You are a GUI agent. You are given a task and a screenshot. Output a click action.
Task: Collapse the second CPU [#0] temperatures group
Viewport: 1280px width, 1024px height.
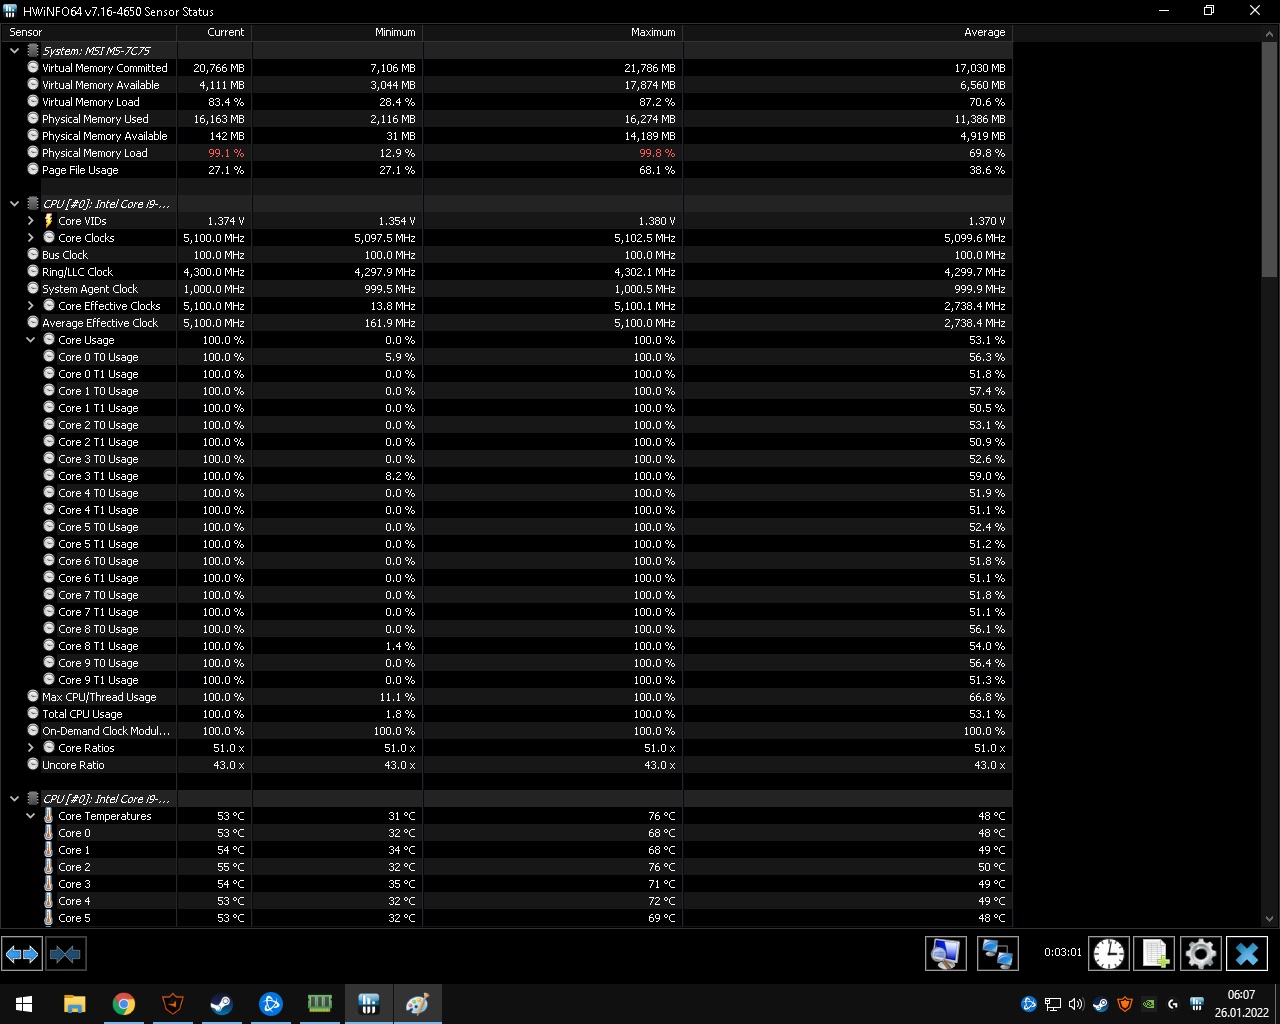14,799
